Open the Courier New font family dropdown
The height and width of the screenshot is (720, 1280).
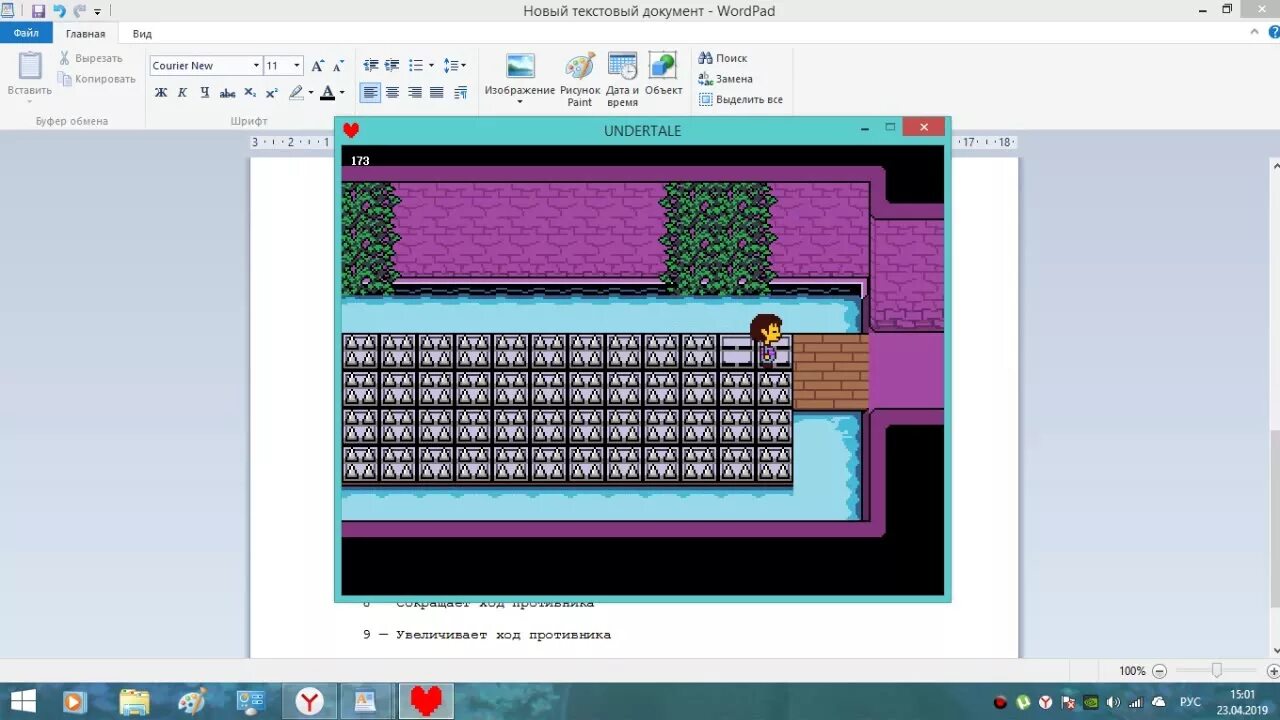256,66
